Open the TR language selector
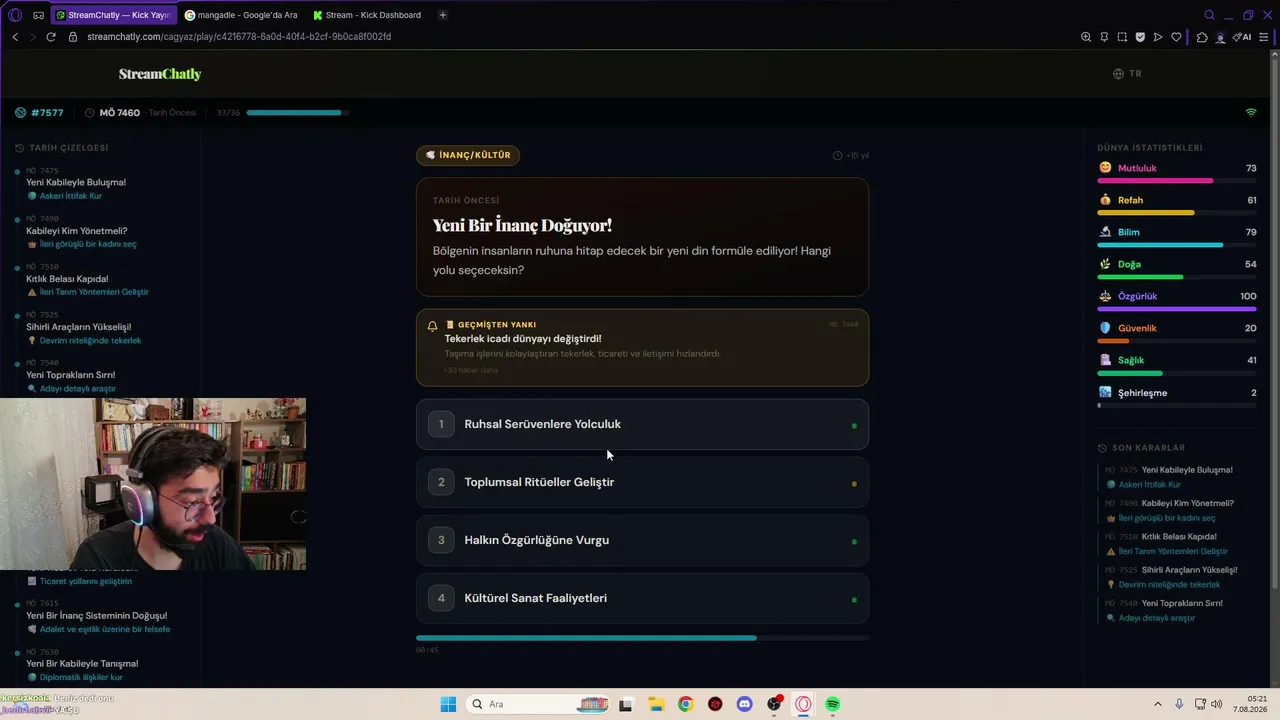1280x720 pixels. pos(1127,74)
